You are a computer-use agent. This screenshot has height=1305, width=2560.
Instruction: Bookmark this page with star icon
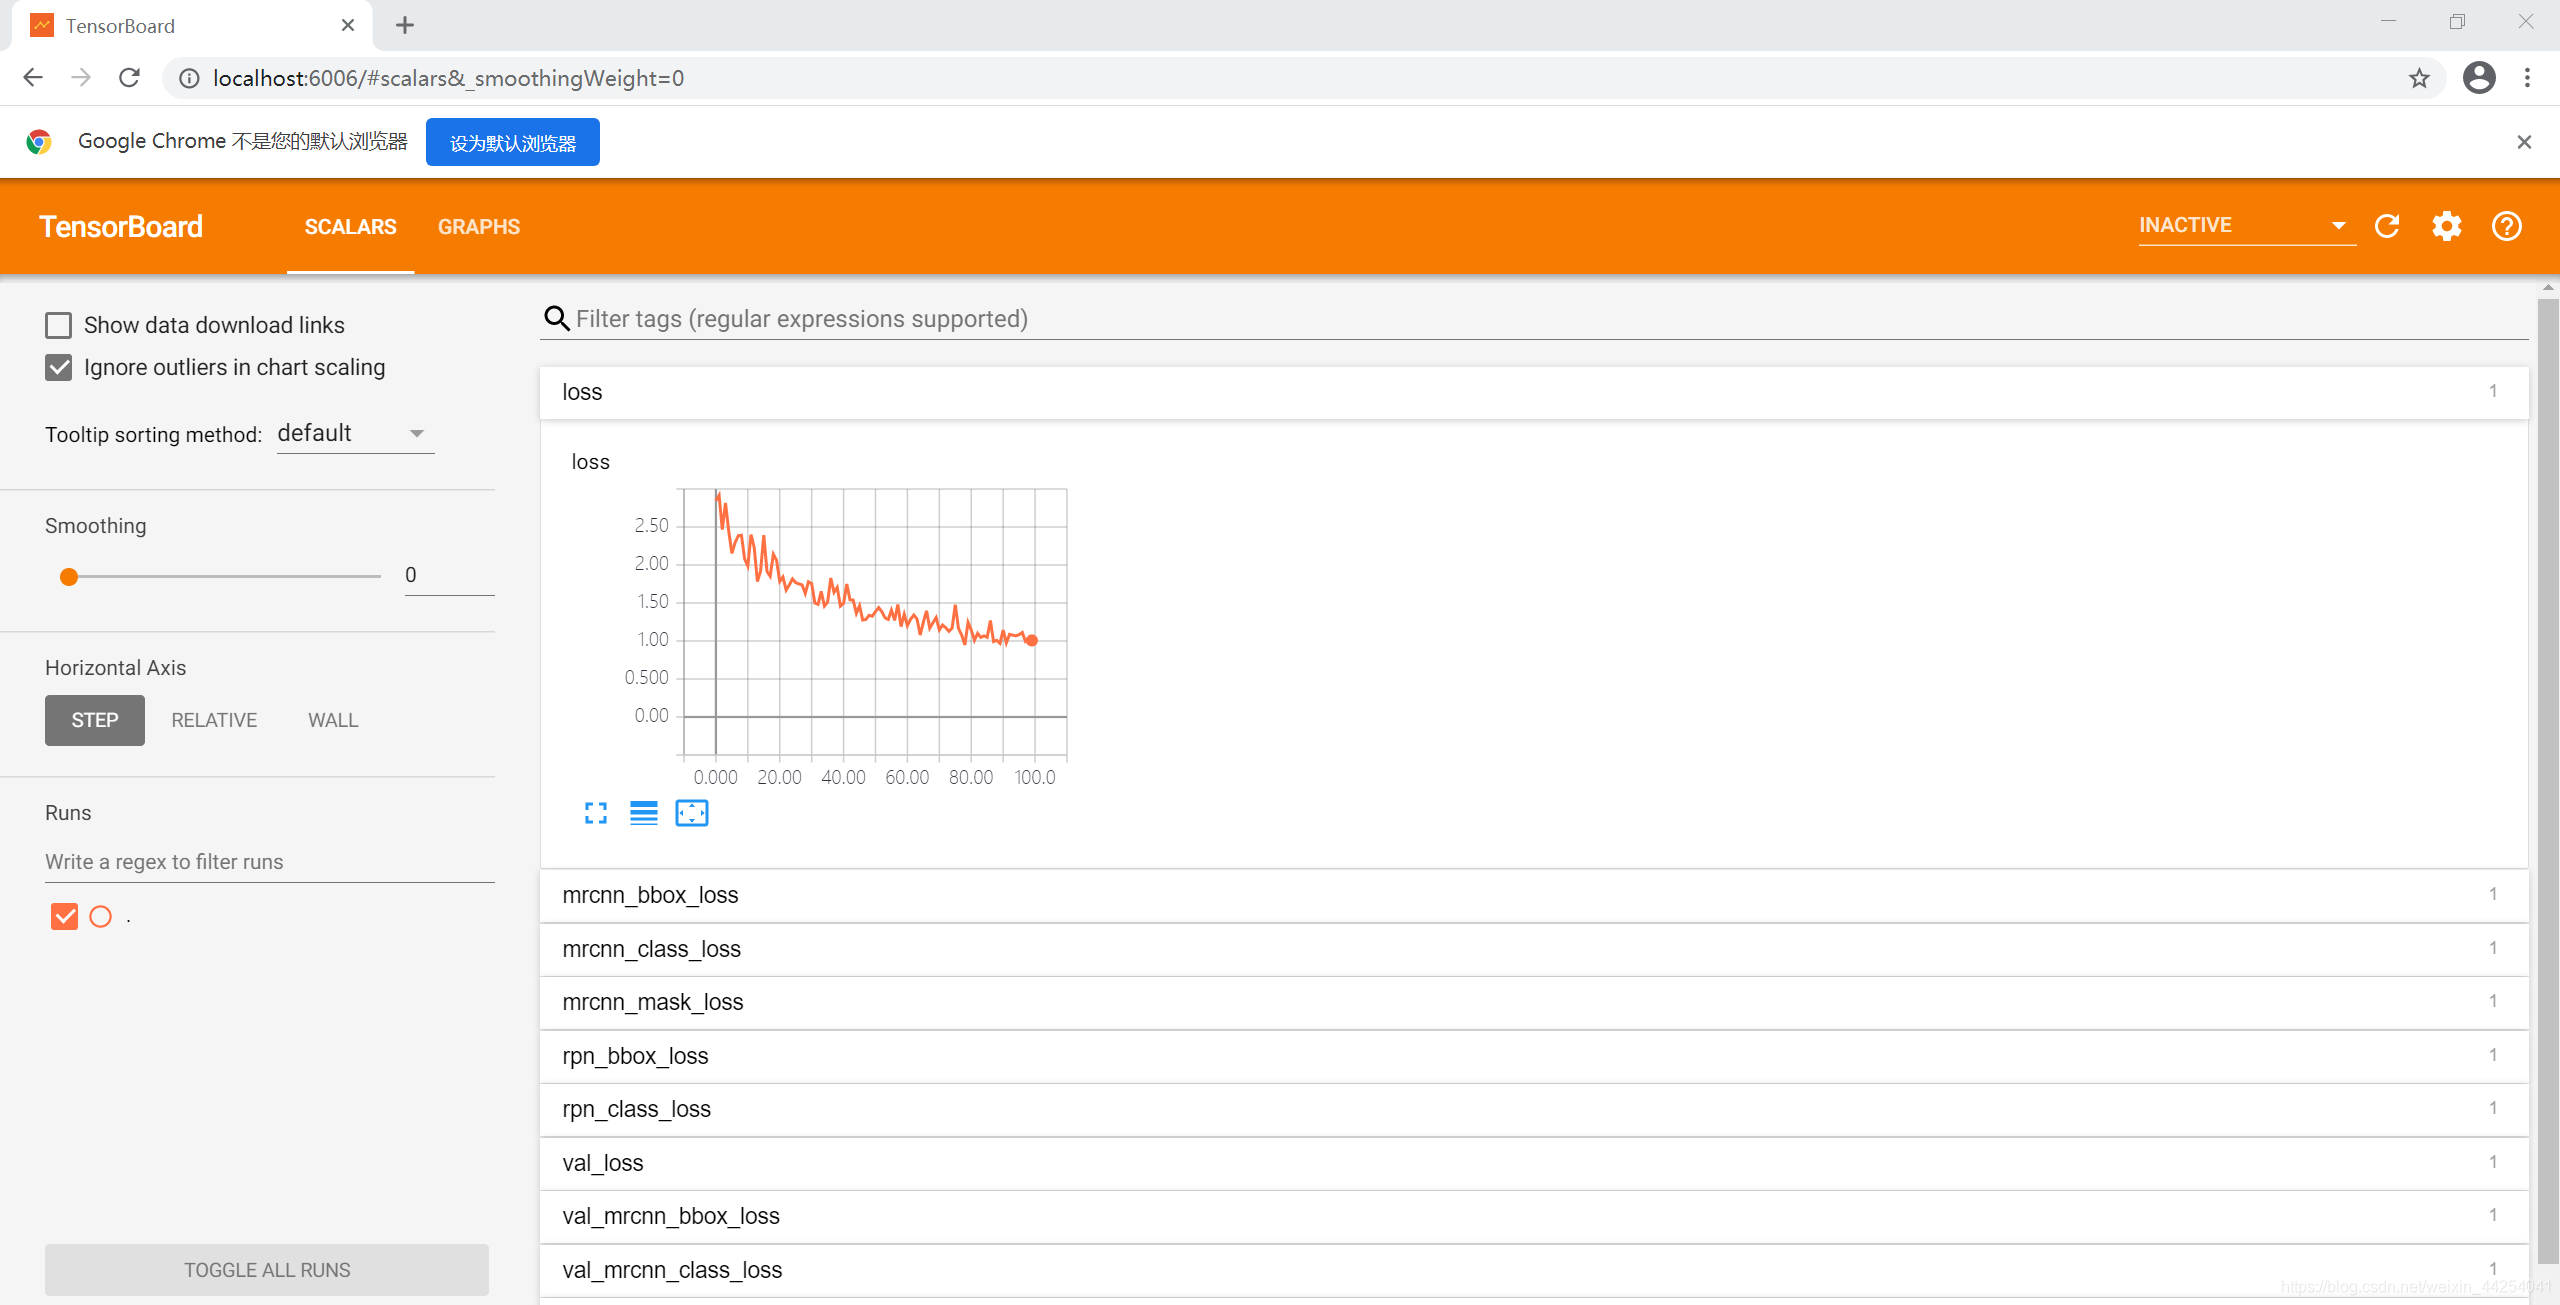coord(2419,78)
